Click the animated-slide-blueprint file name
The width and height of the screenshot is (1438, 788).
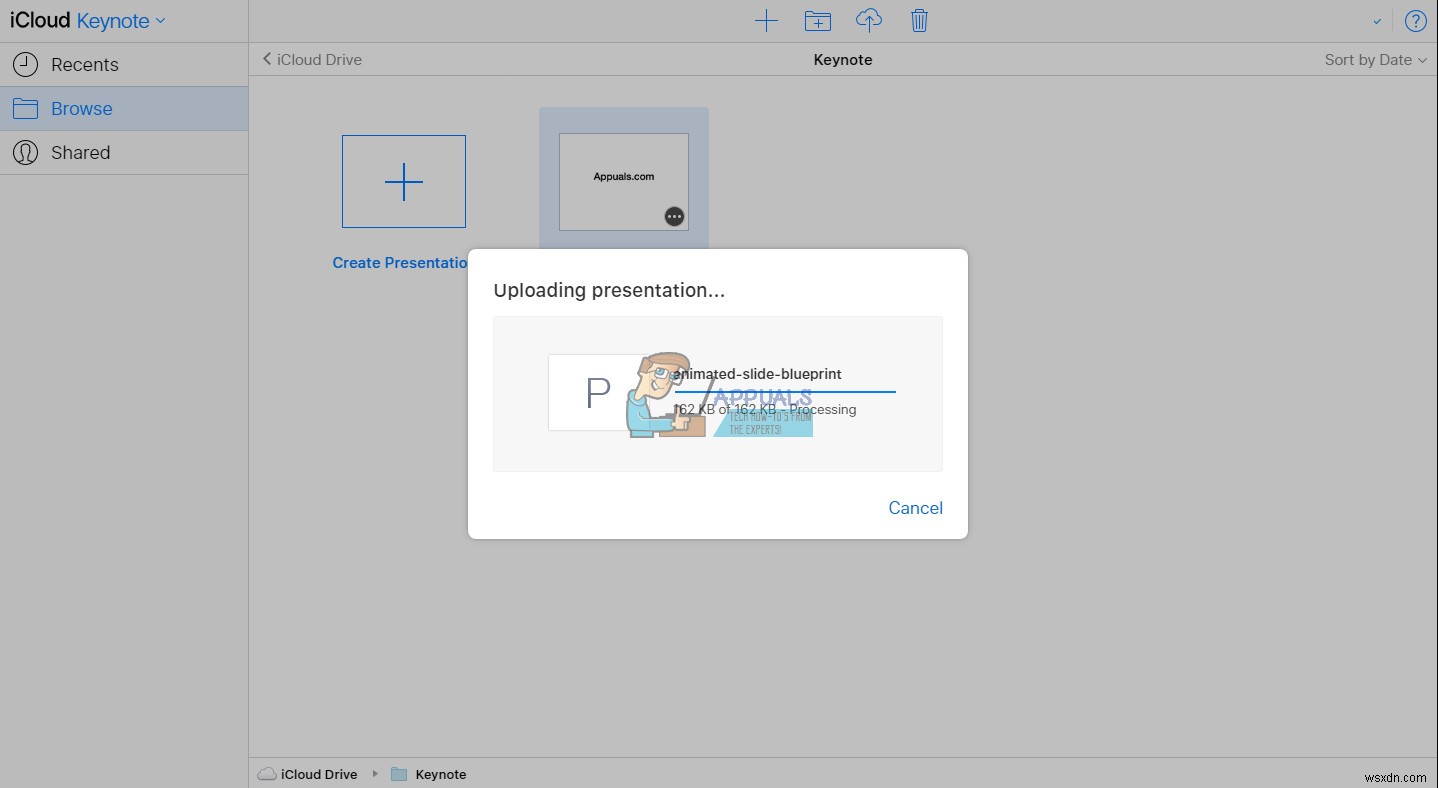(x=757, y=374)
